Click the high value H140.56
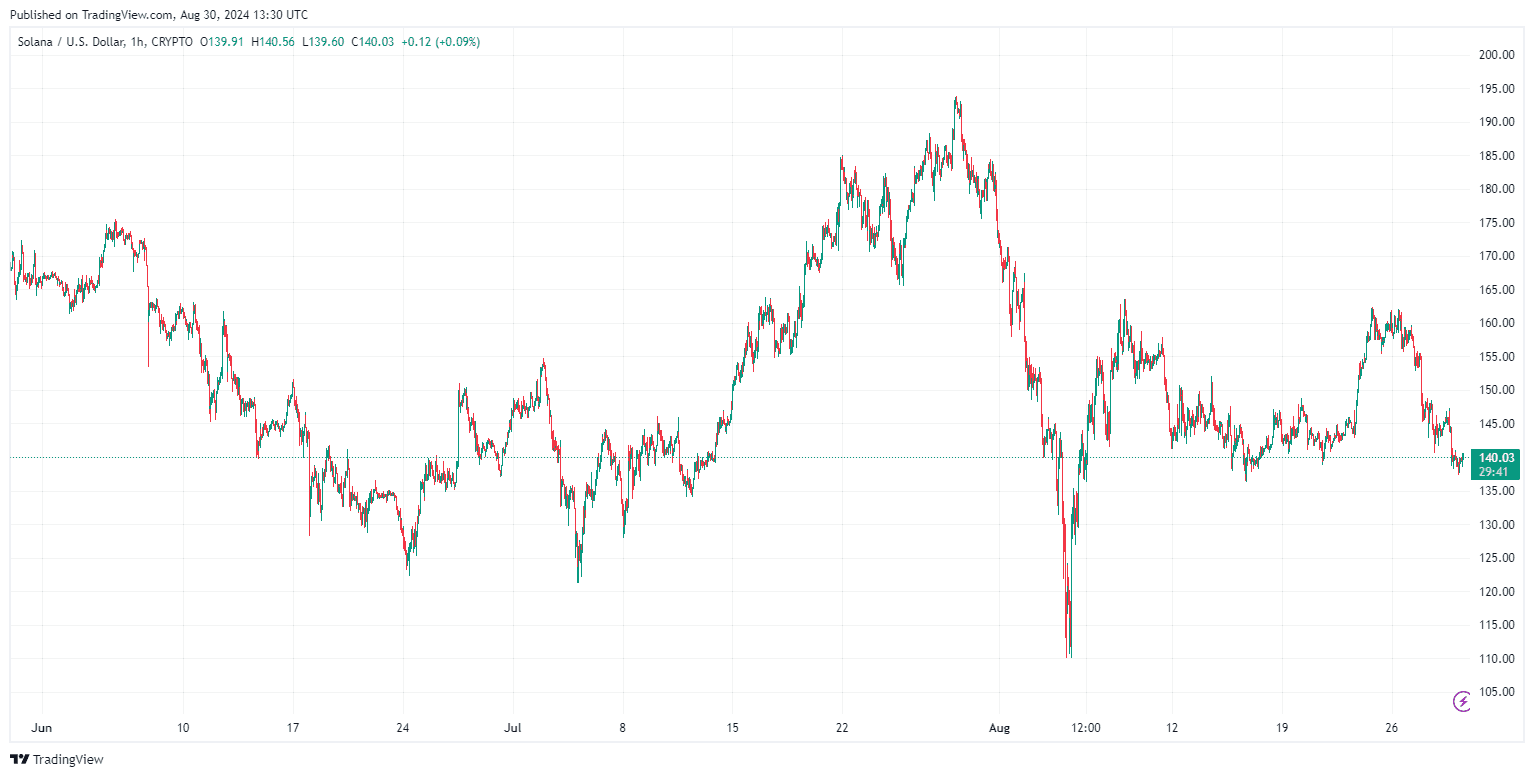Image resolution: width=1534 pixels, height=777 pixels. pos(273,42)
